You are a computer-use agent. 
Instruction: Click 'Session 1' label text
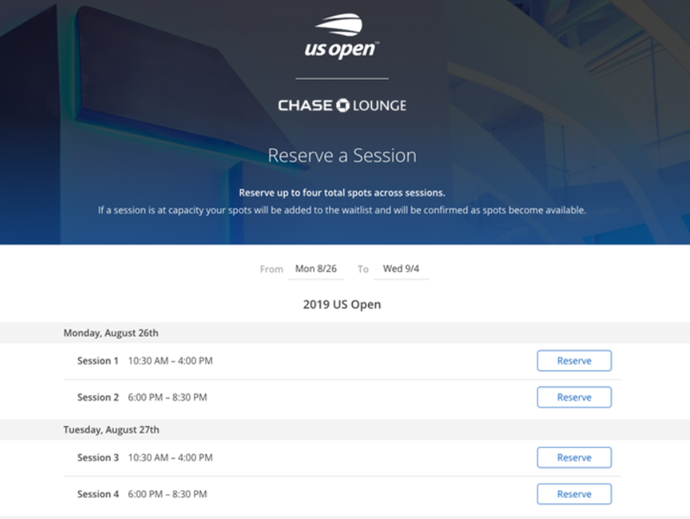[x=98, y=361]
